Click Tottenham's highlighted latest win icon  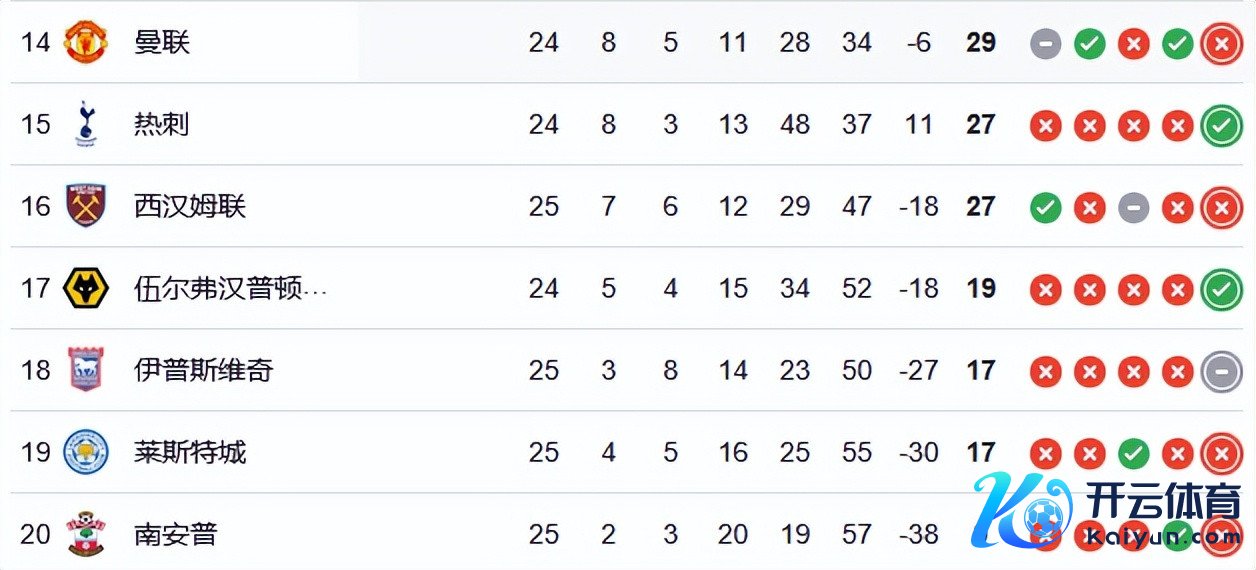[x=1221, y=125]
